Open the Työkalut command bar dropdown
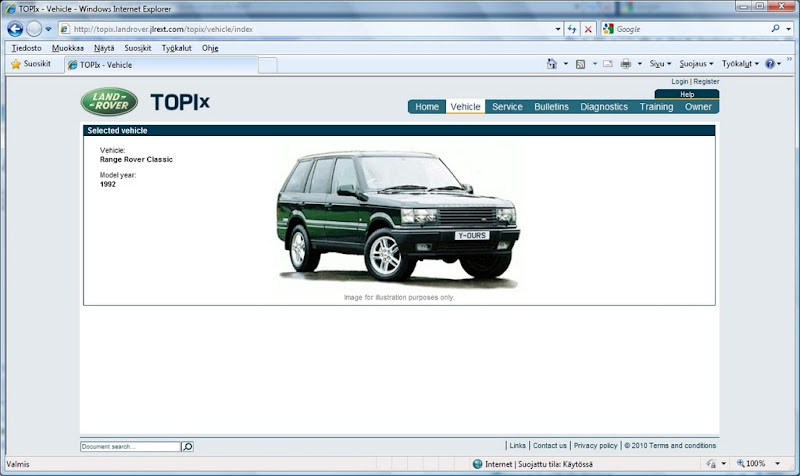 (x=740, y=64)
